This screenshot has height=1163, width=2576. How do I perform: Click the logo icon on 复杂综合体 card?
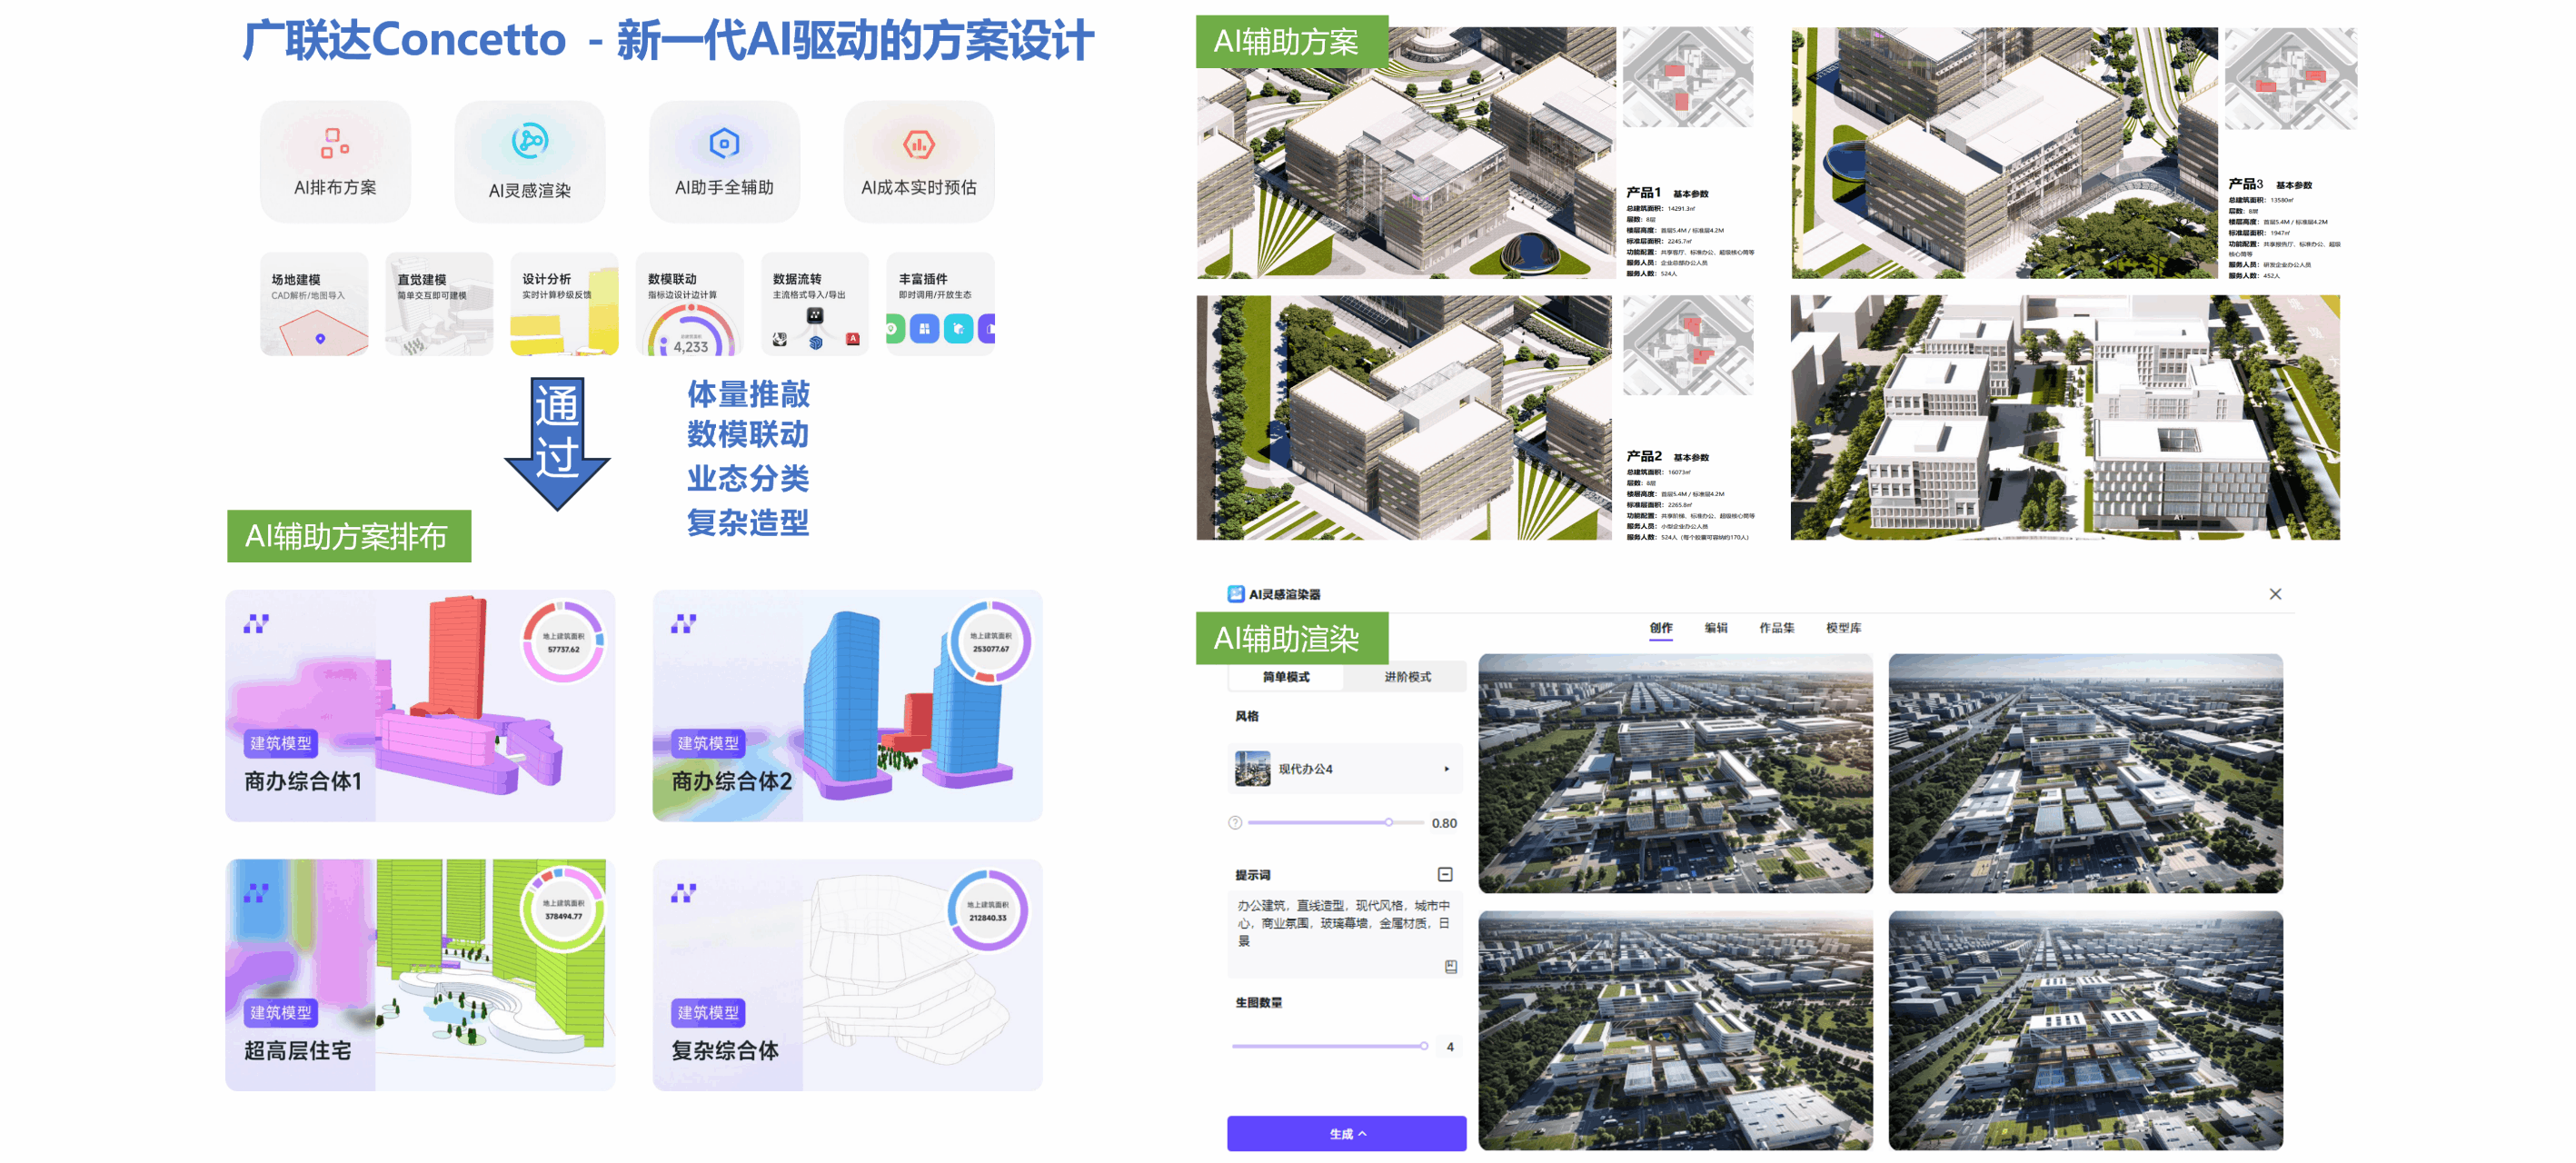(684, 893)
